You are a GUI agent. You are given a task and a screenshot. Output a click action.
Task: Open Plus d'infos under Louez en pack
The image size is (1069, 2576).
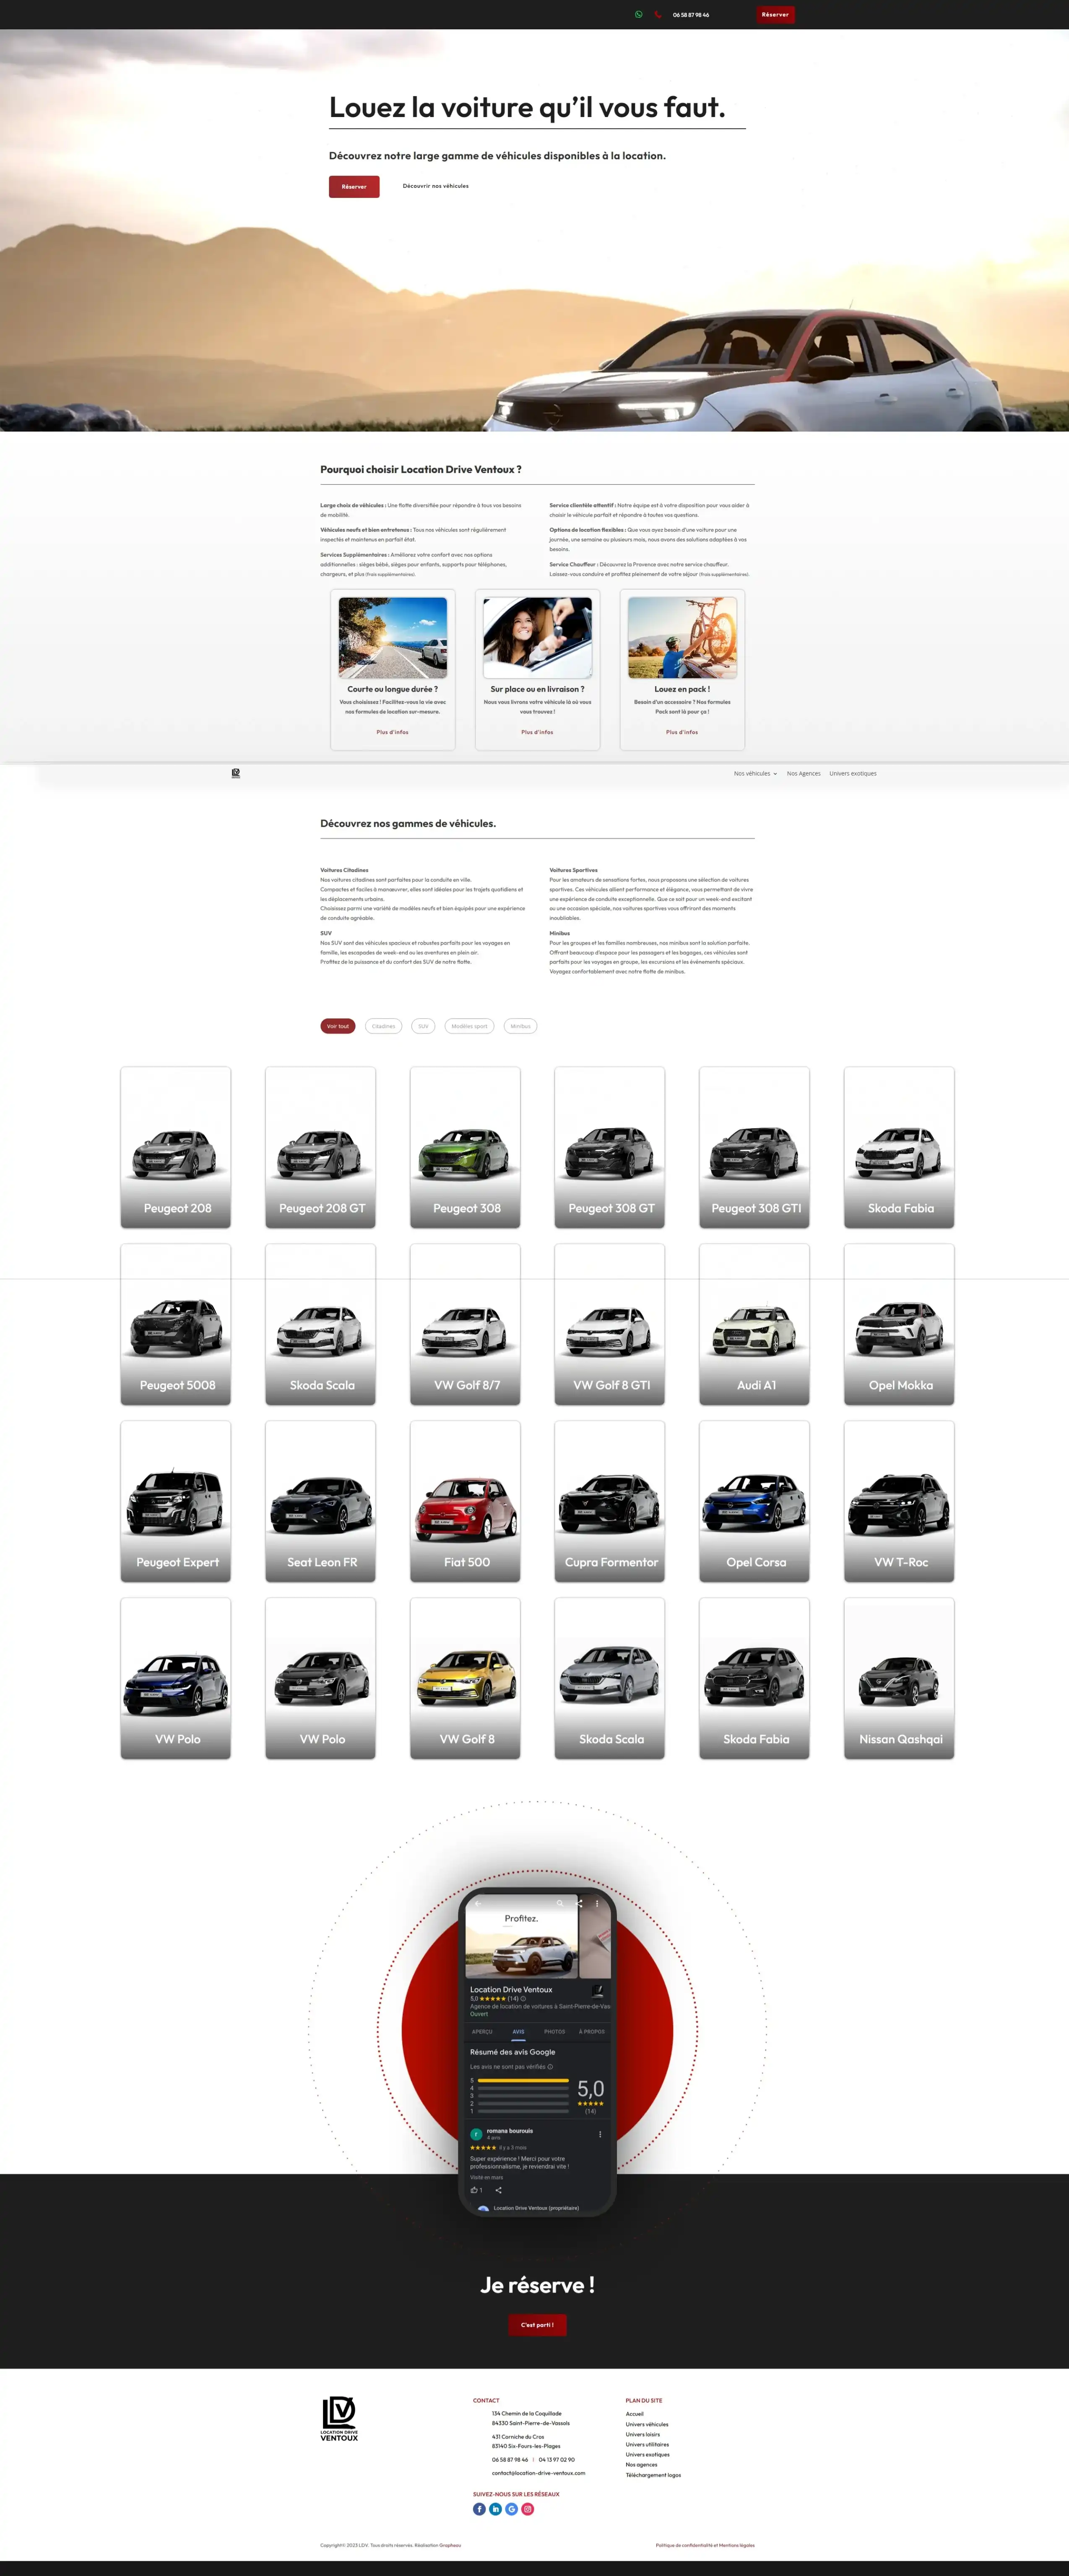click(x=682, y=732)
